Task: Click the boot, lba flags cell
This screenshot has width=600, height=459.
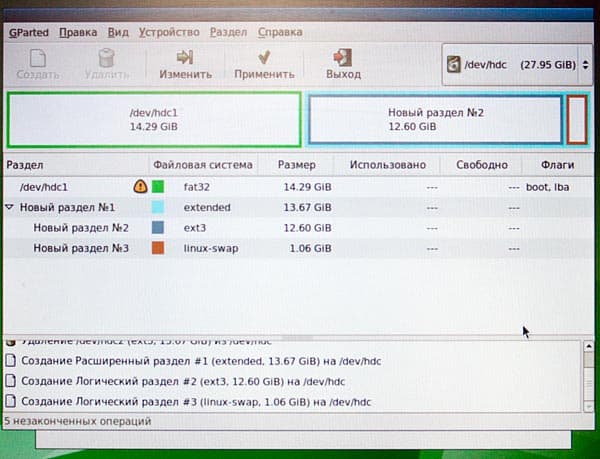Action: click(548, 187)
